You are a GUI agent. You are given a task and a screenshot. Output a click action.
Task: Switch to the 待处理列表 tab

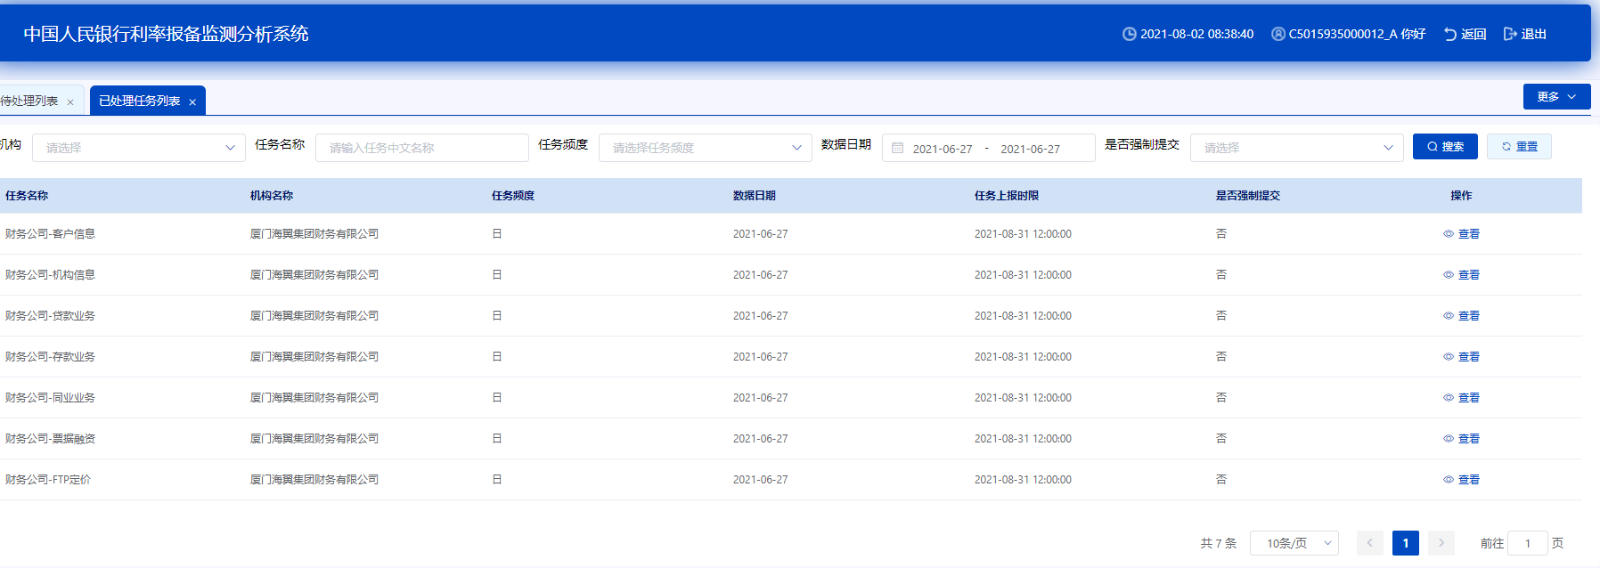[29, 101]
